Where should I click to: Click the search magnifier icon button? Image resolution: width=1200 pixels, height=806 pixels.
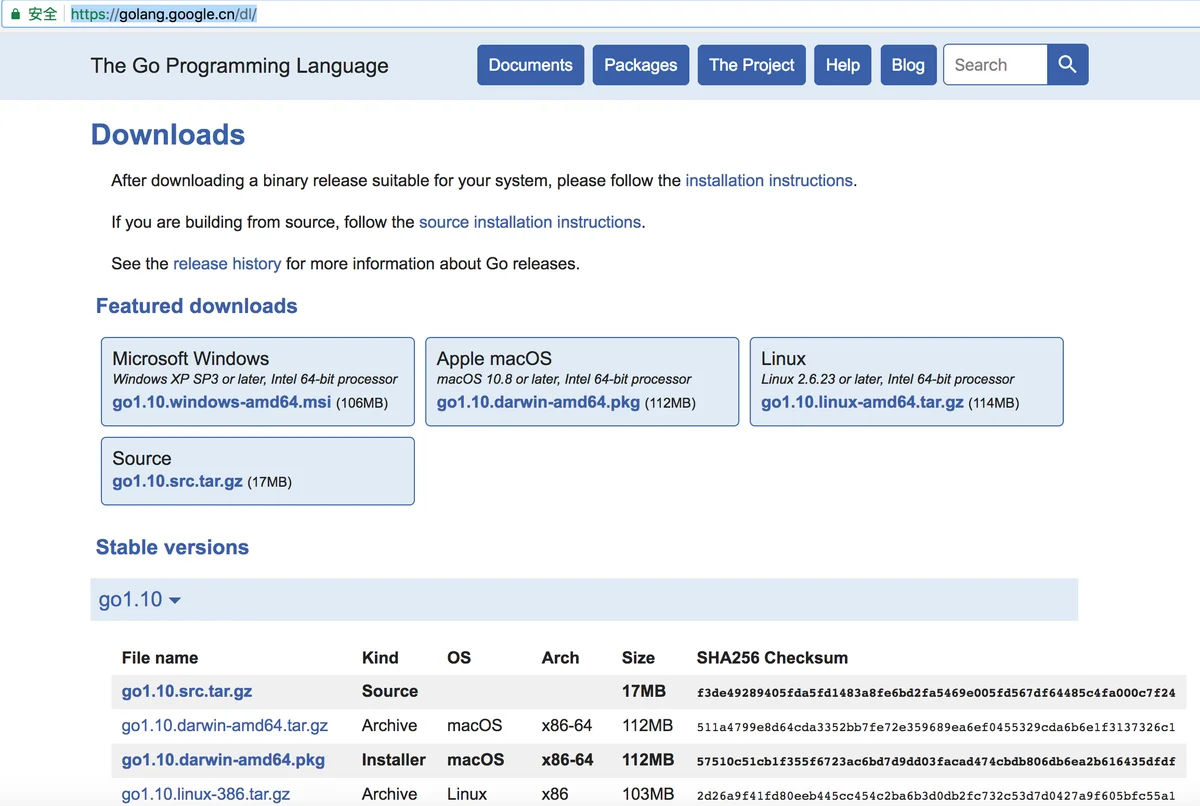tap(1067, 65)
